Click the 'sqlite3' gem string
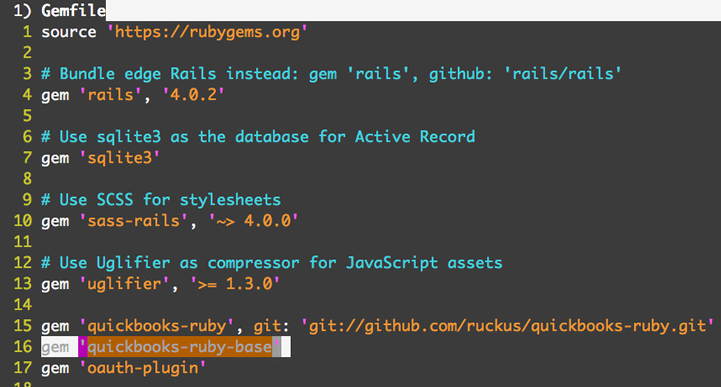721x387 pixels. click(120, 158)
